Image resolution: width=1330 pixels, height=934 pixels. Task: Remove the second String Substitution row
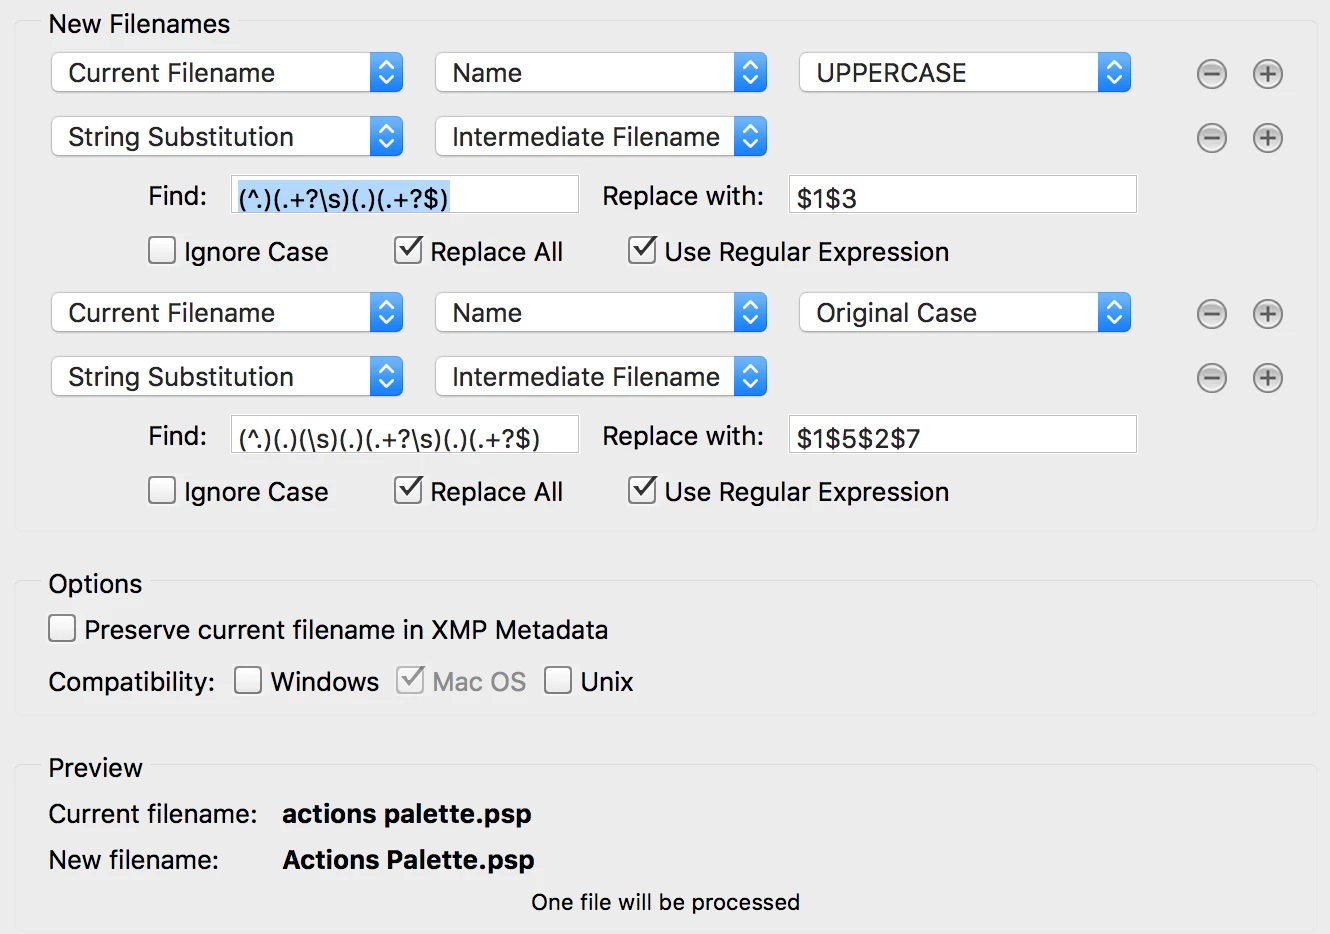point(1211,378)
